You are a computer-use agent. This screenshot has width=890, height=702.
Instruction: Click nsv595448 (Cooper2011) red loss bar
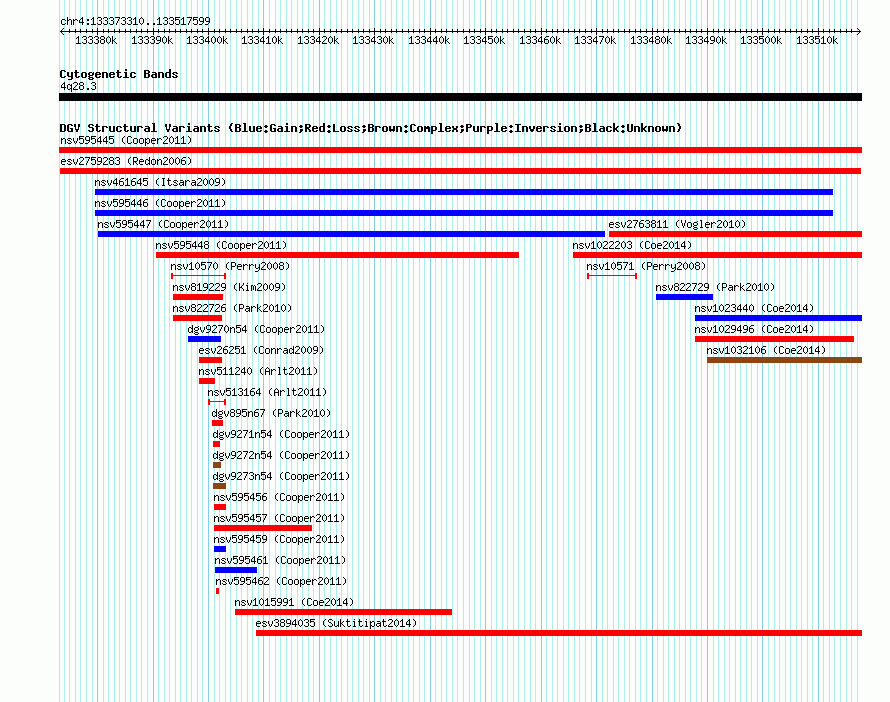(337, 255)
